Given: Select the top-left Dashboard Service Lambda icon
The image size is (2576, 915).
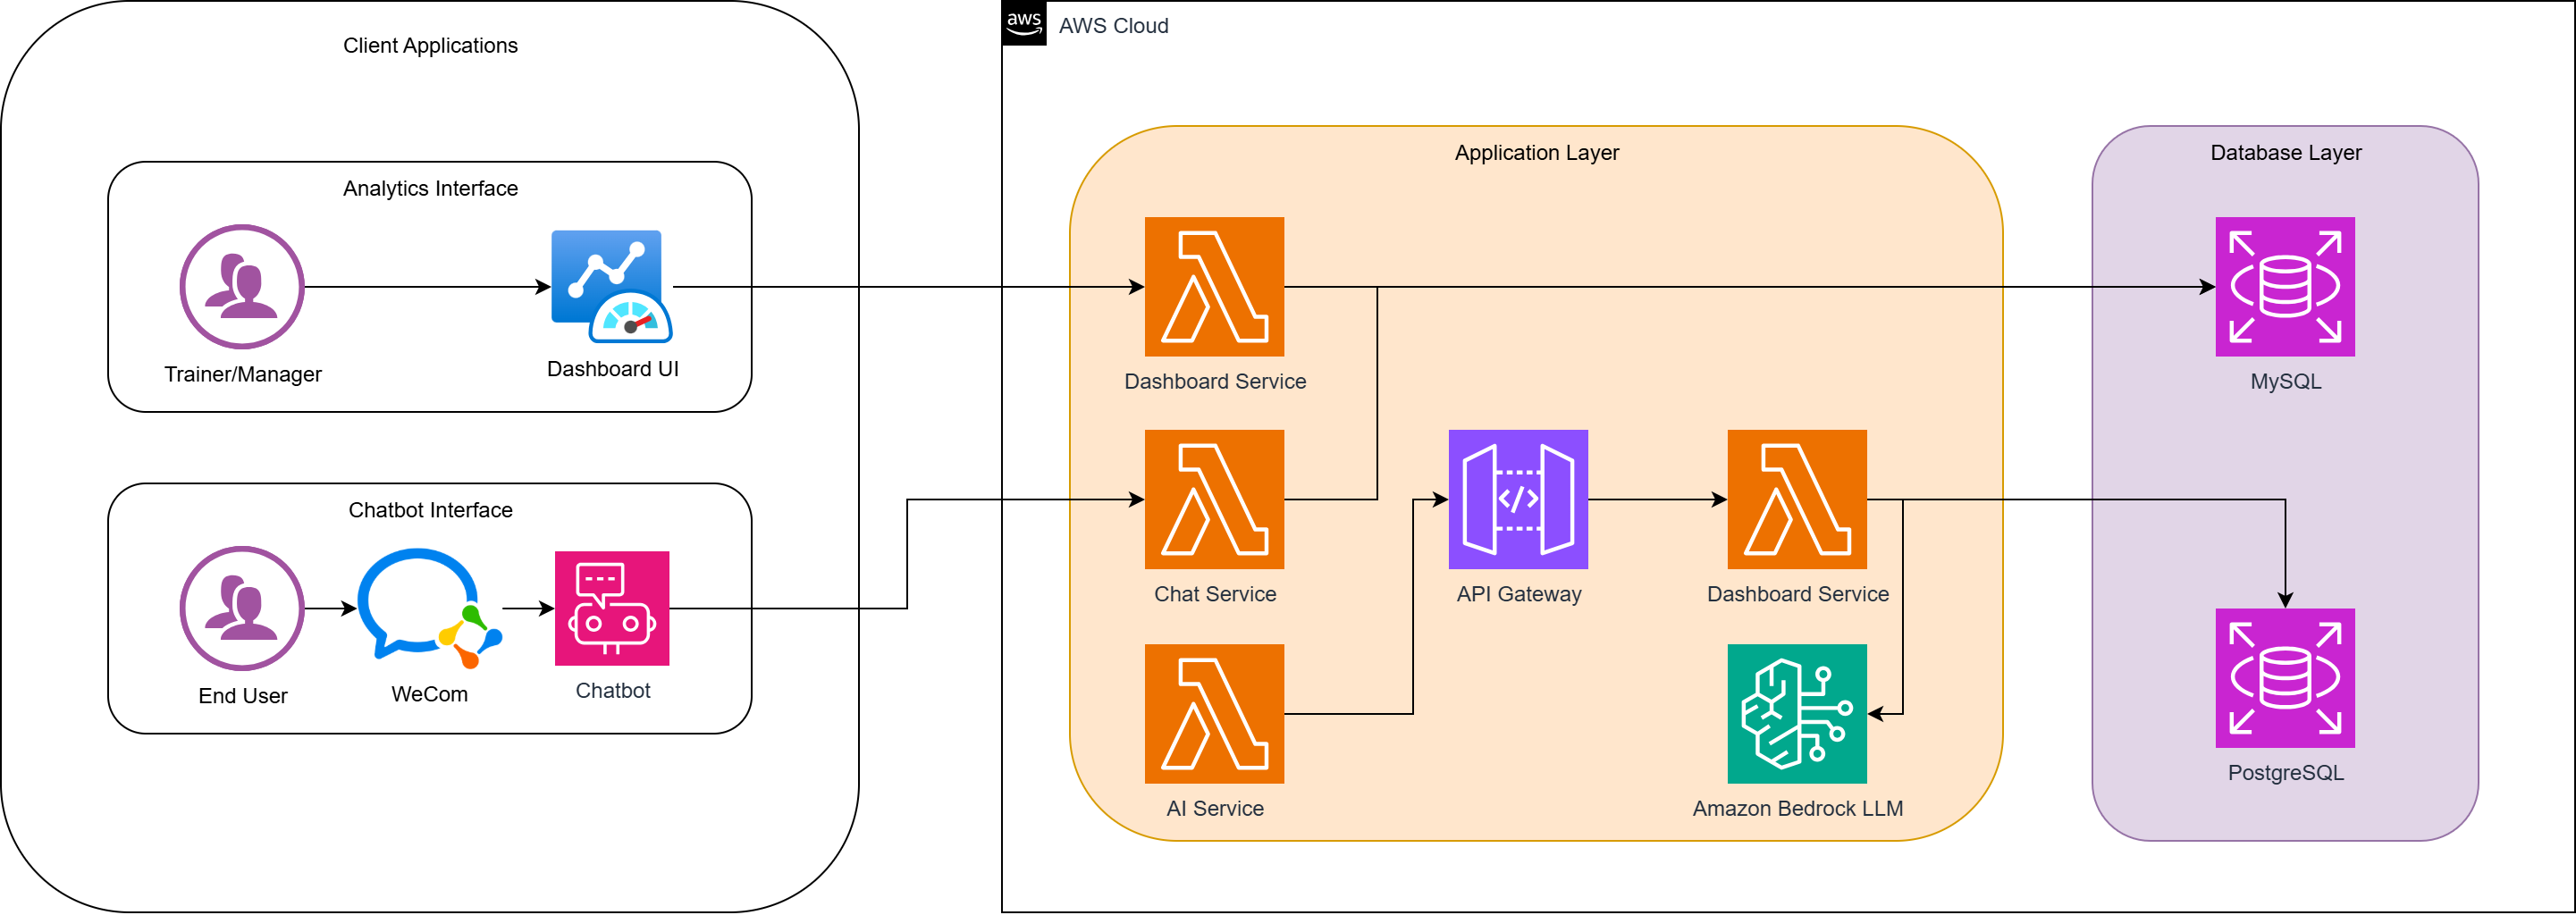Looking at the screenshot, I should pyautogui.click(x=1213, y=286).
